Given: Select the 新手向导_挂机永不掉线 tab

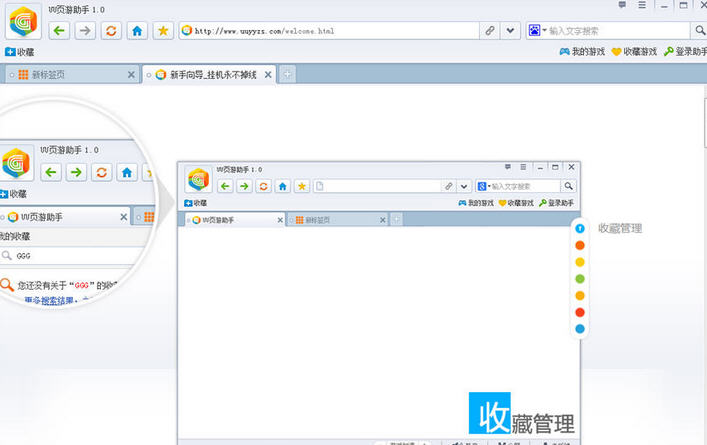Looking at the screenshot, I should (x=208, y=75).
